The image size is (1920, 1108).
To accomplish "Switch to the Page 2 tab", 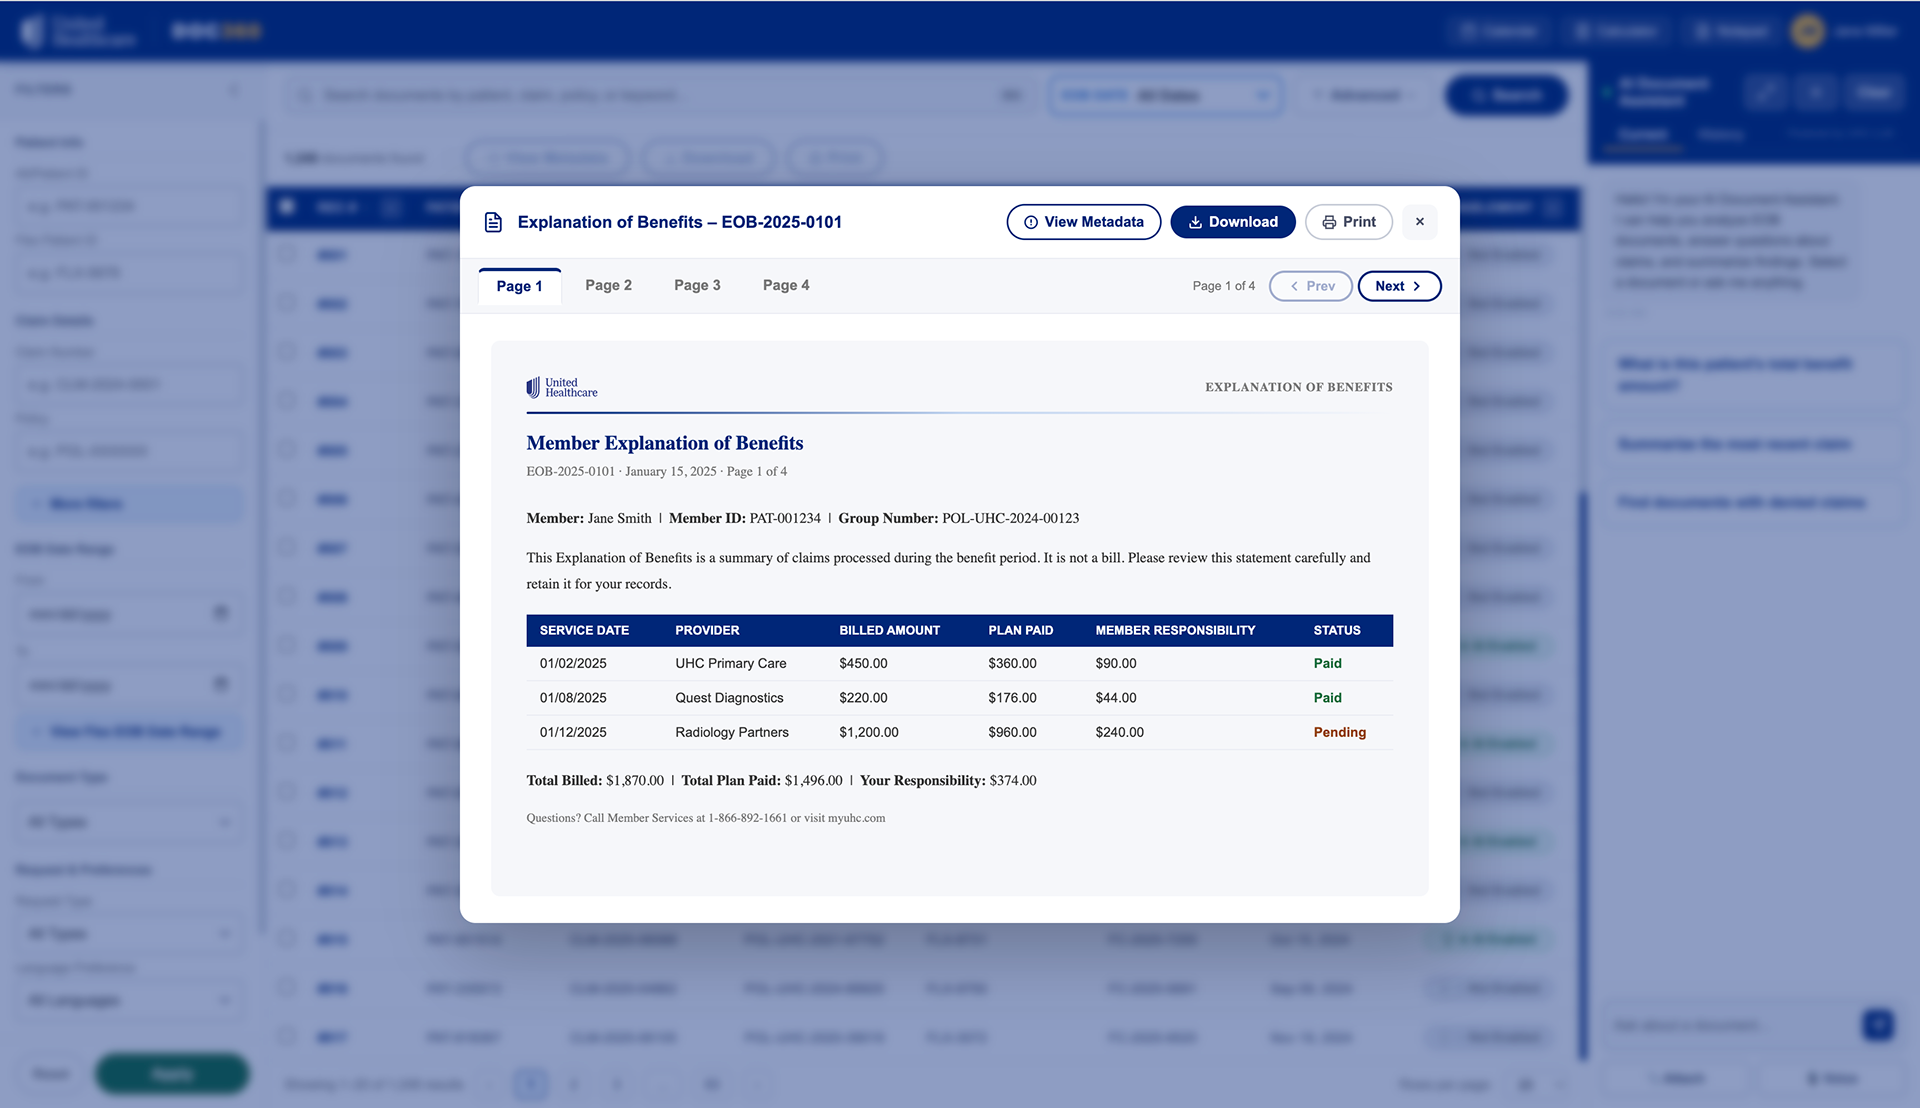I will pyautogui.click(x=608, y=285).
